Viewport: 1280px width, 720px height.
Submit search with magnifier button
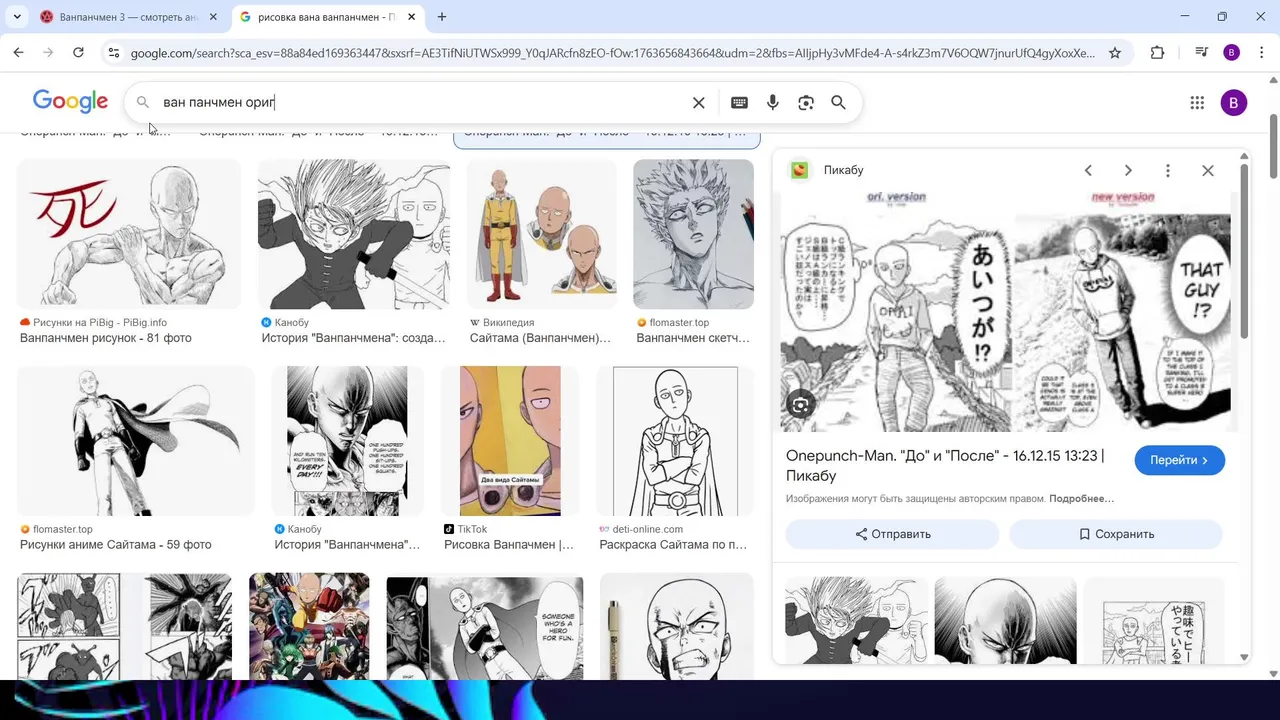point(838,102)
